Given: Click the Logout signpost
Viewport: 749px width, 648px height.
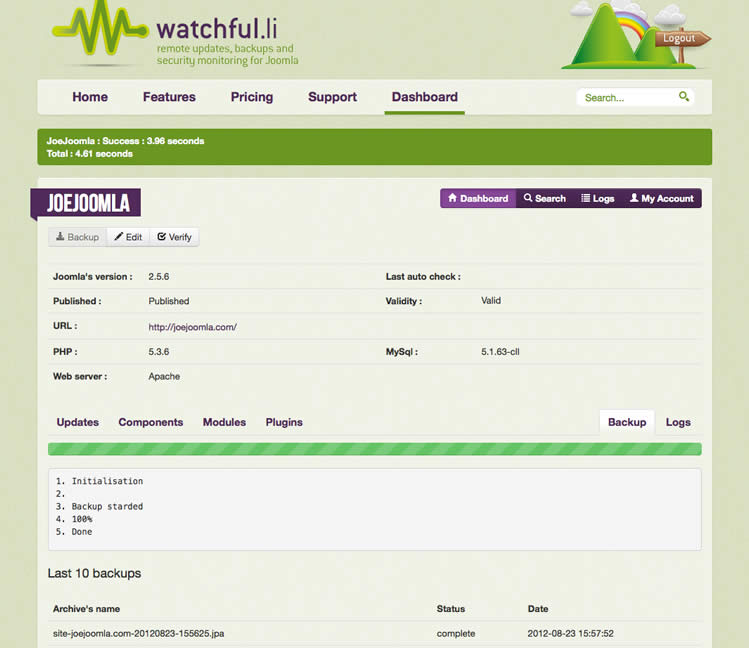Looking at the screenshot, I should pos(682,39).
